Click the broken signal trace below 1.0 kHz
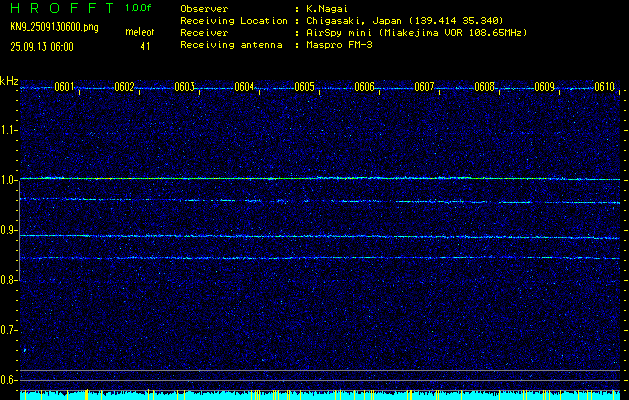 click(x=320, y=201)
